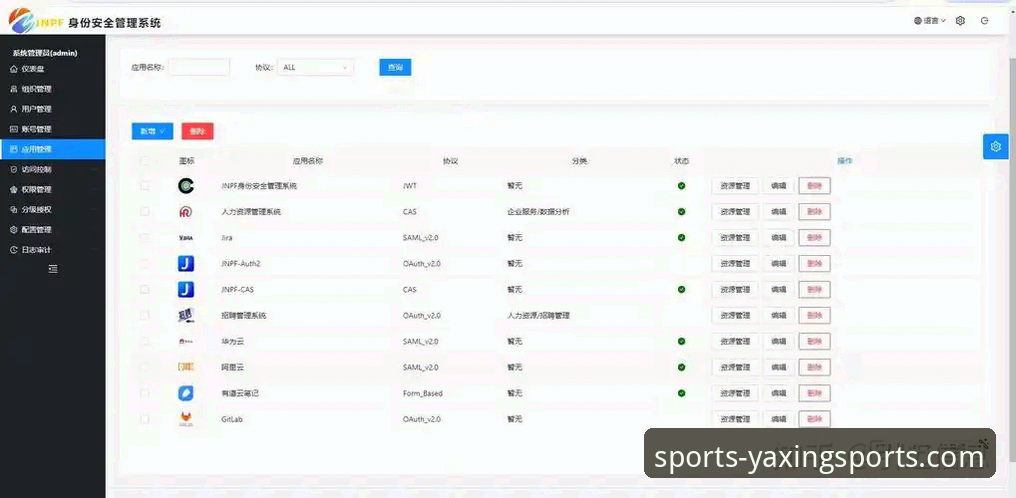Click the JNPF logo in the header

click(36, 21)
